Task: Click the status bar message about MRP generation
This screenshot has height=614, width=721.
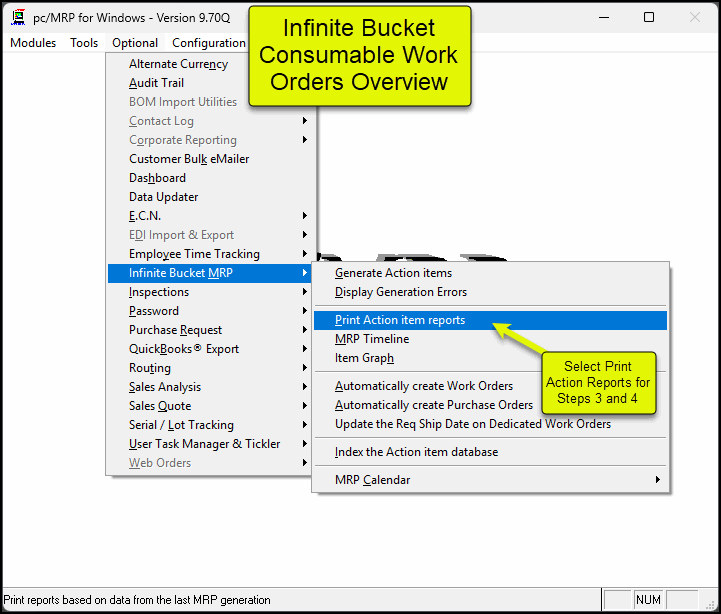Action: point(137,600)
